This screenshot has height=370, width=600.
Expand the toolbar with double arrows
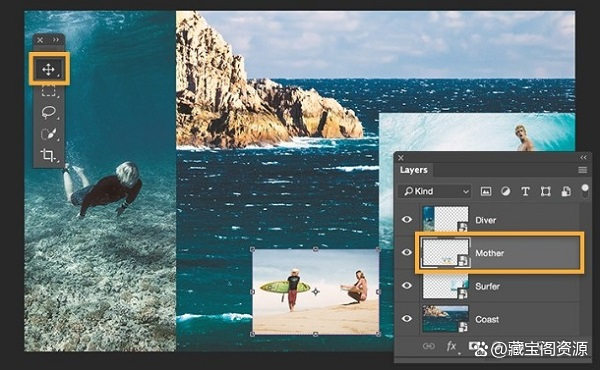(x=56, y=40)
